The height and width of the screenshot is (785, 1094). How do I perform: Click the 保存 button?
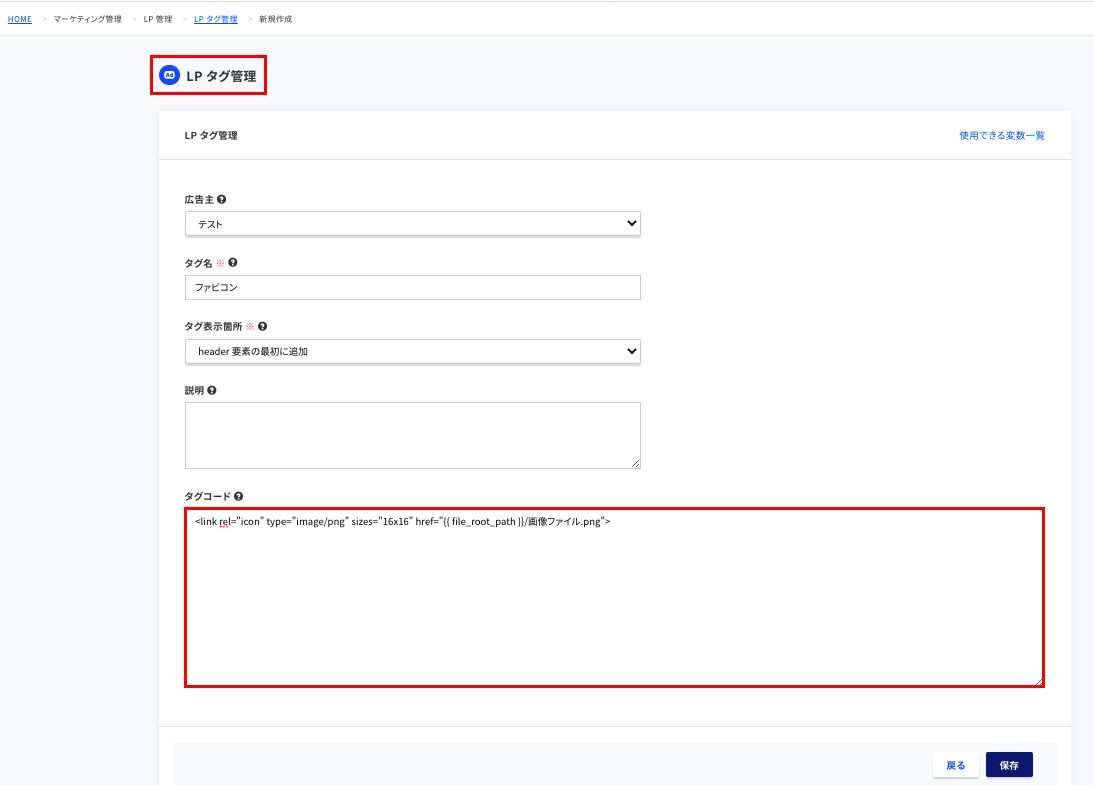click(x=1009, y=765)
